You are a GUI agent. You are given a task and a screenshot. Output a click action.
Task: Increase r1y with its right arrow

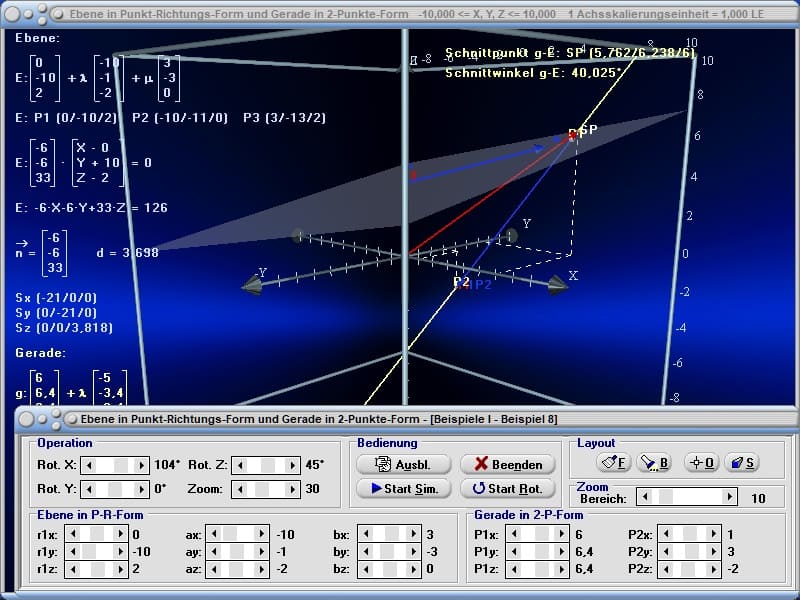coord(120,551)
